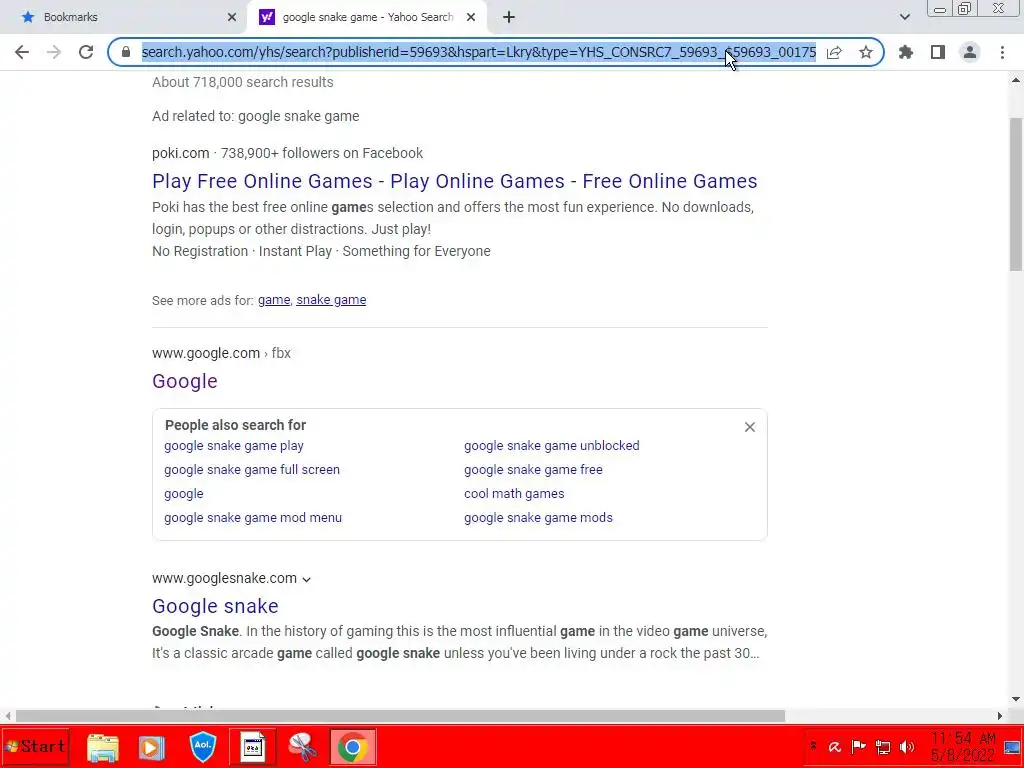Image resolution: width=1024 pixels, height=768 pixels.
Task: Launch the media player taskbar icon
Action: pyautogui.click(x=152, y=747)
